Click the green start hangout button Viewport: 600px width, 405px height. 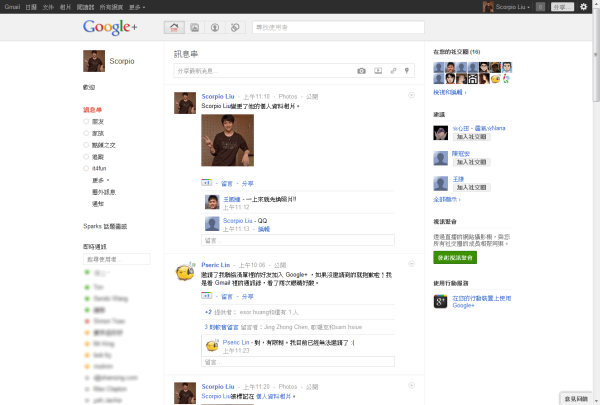[455, 258]
